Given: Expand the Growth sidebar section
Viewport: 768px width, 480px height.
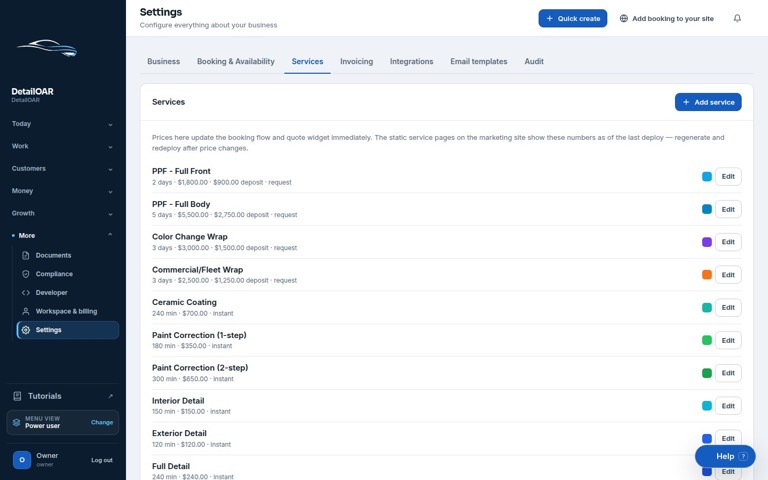Looking at the screenshot, I should coord(62,213).
